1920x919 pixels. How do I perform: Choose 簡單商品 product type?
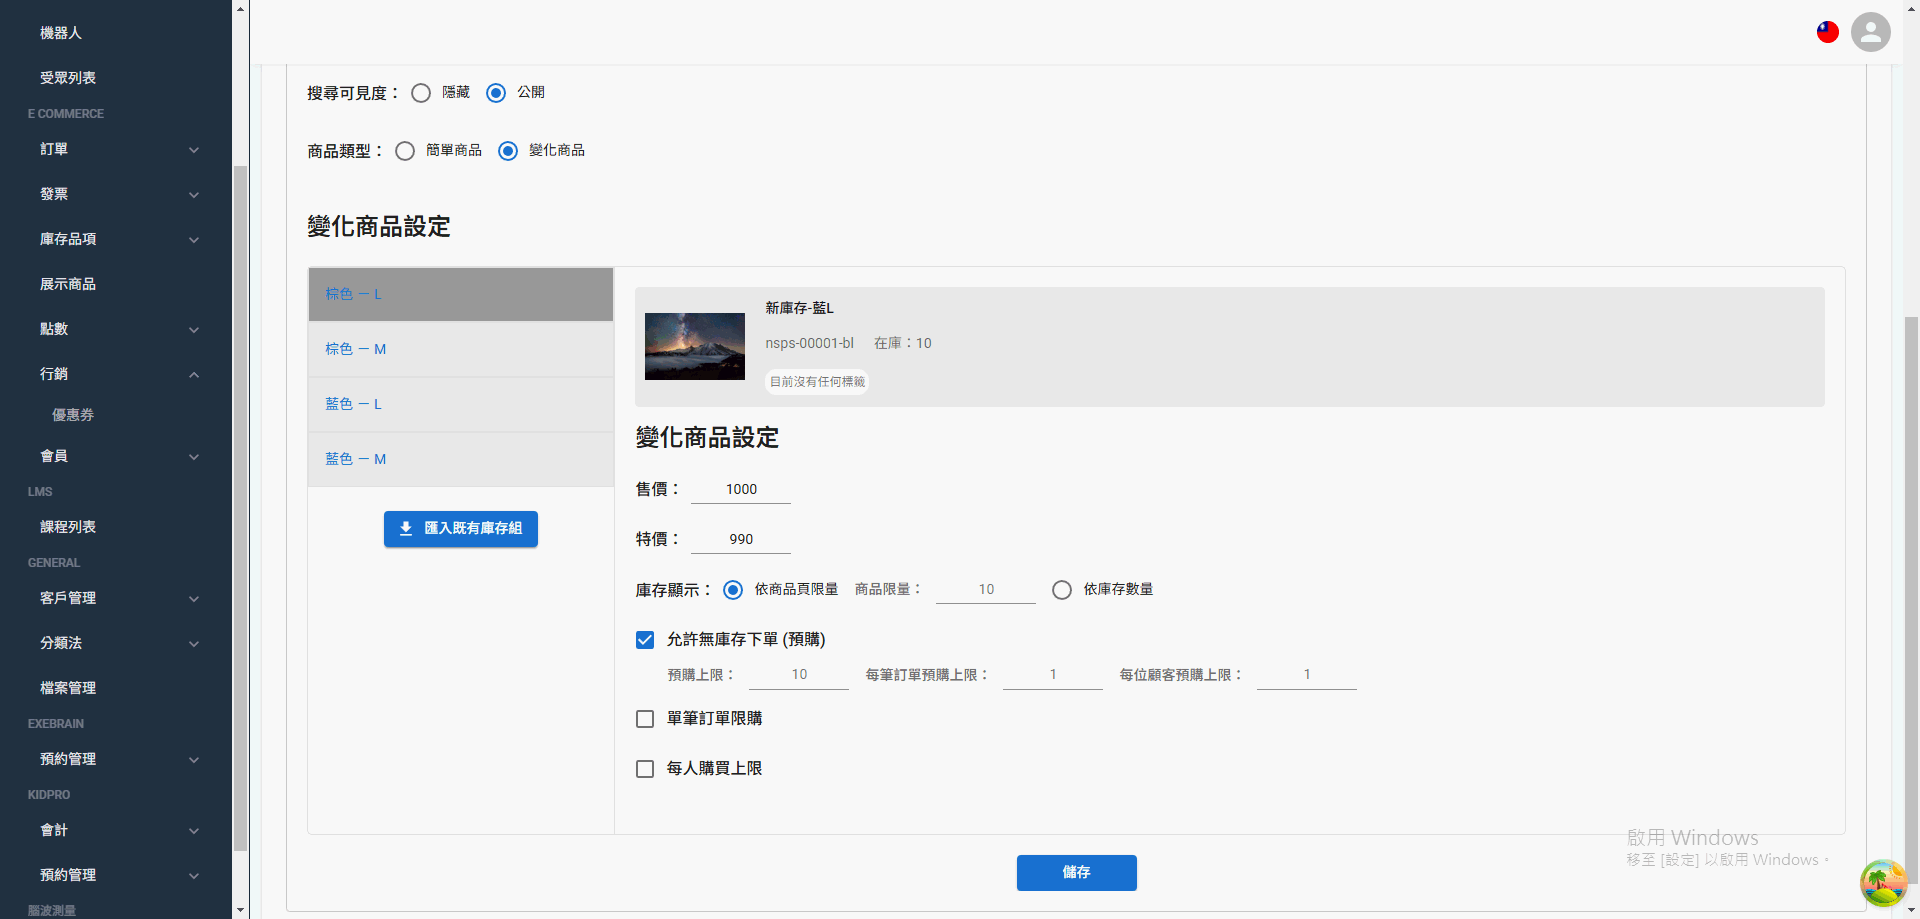click(x=405, y=151)
